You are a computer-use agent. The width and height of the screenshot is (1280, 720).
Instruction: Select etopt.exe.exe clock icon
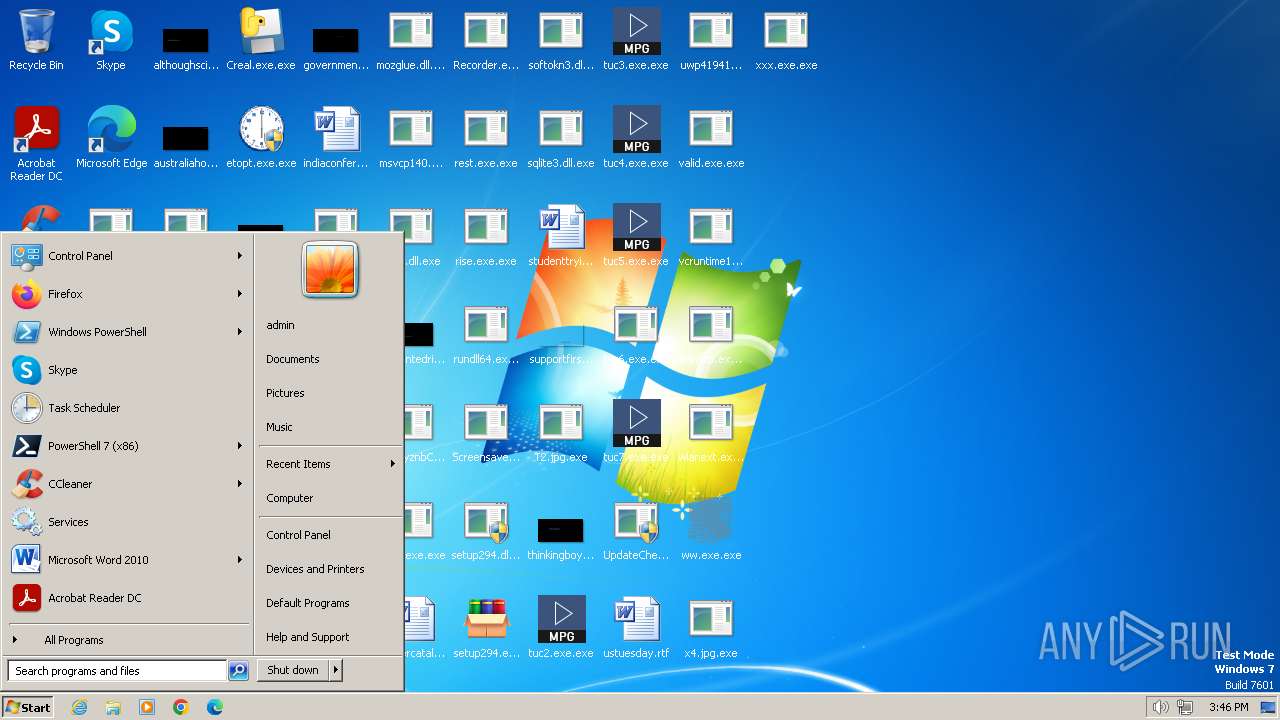pyautogui.click(x=261, y=138)
